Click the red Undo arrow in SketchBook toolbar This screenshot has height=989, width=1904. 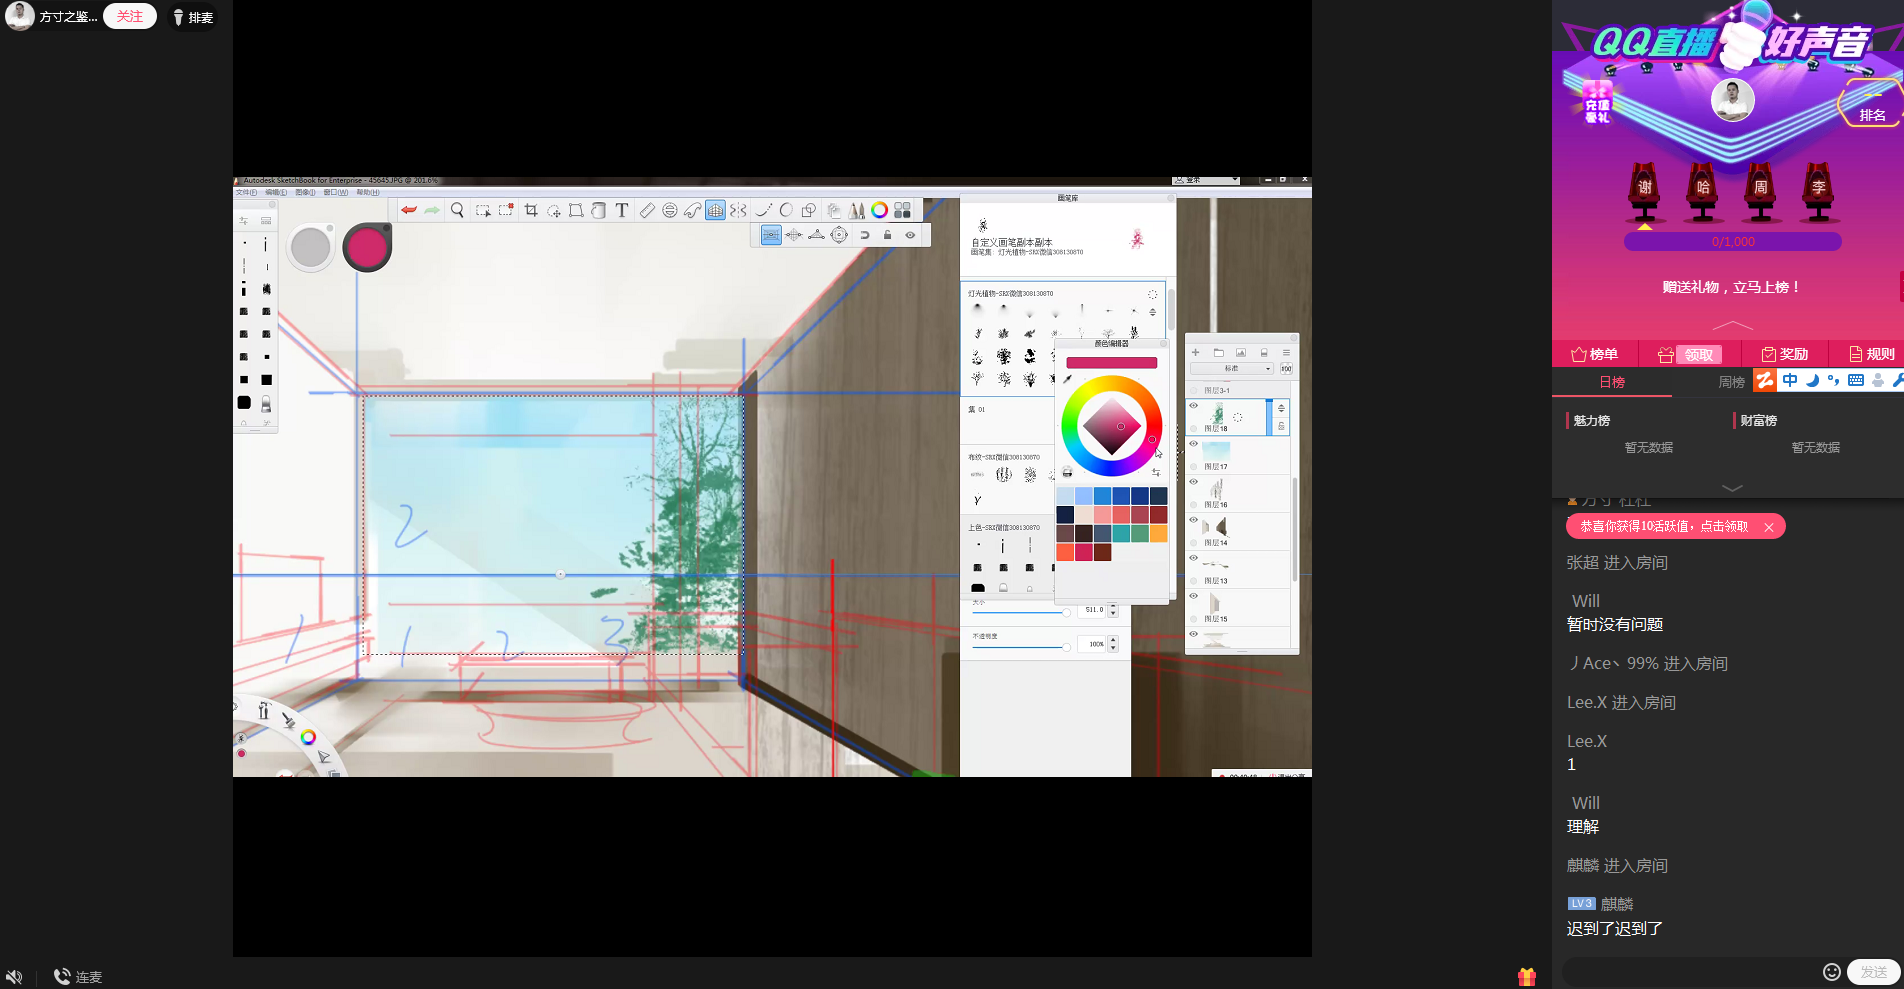[x=408, y=210]
